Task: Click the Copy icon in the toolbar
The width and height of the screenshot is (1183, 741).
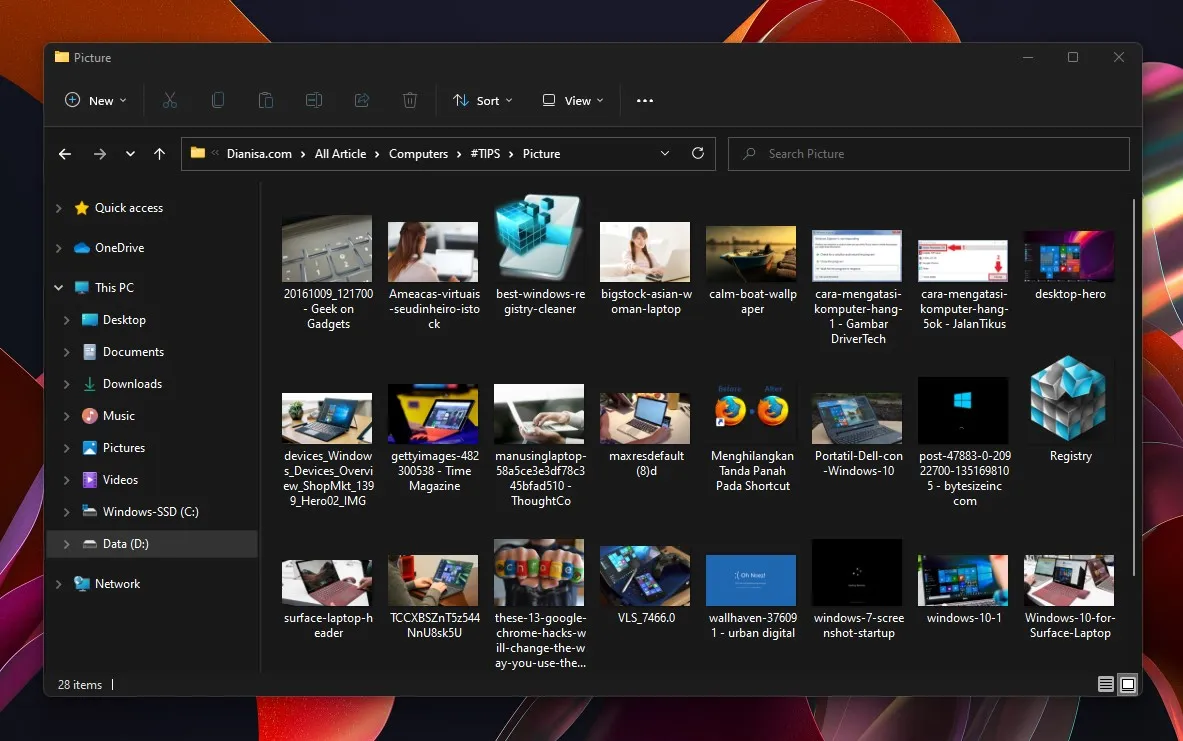Action: click(x=218, y=100)
